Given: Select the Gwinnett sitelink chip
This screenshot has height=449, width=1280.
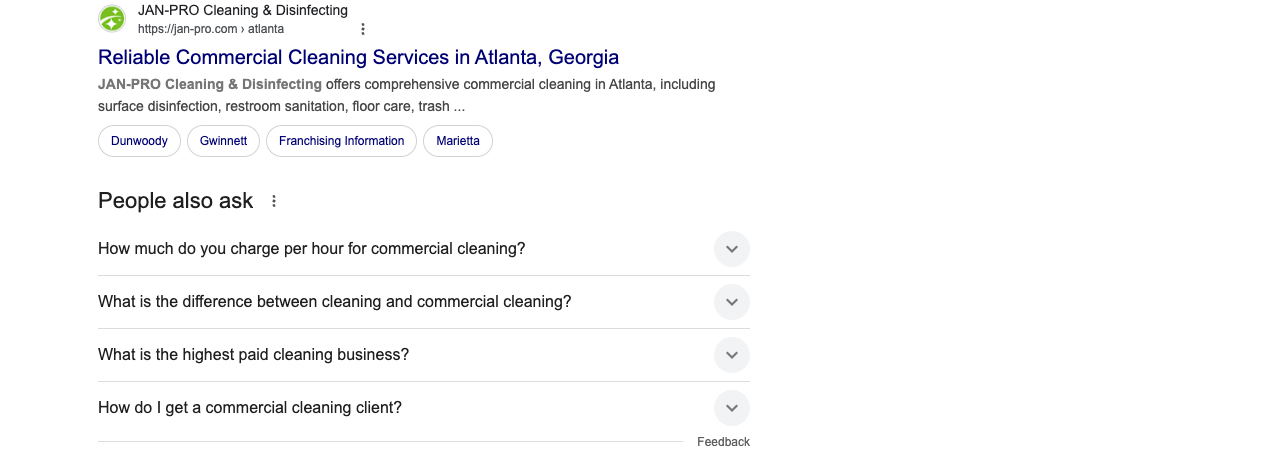Looking at the screenshot, I should point(223,141).
